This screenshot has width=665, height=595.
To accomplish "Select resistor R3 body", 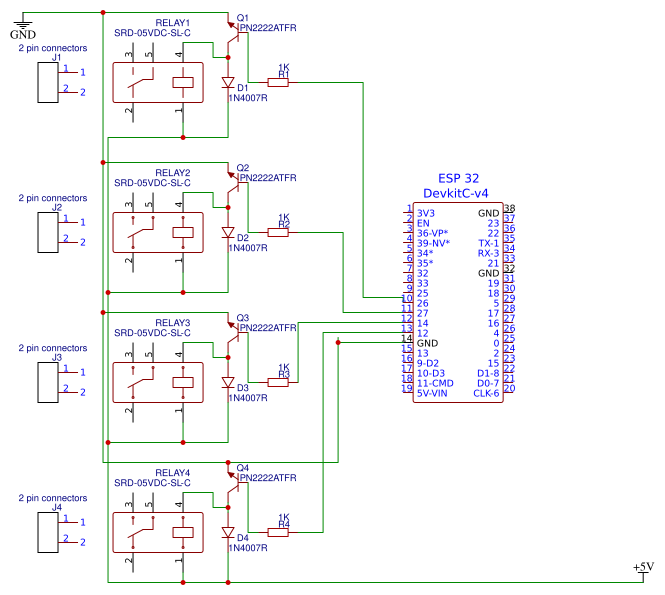I will 278,383.
